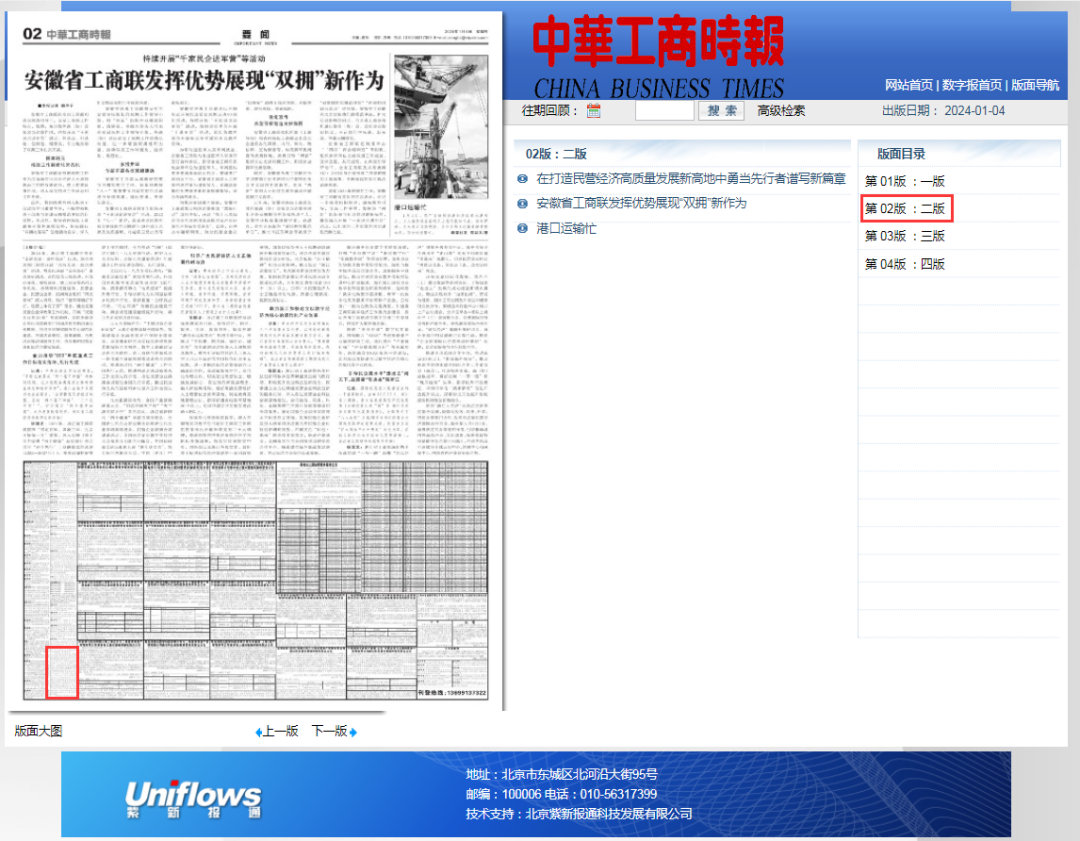Click the right arrow beside 下一版
The width and height of the screenshot is (1080, 841).
click(x=353, y=732)
